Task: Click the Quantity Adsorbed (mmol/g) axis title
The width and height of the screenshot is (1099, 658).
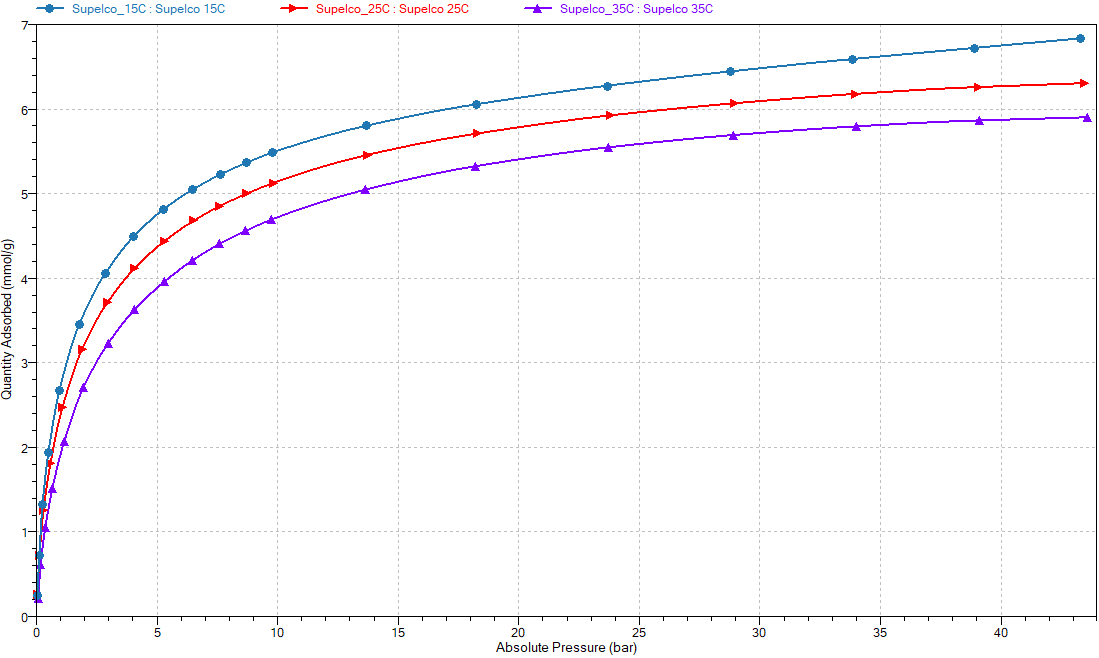Action: pyautogui.click(x=7, y=320)
